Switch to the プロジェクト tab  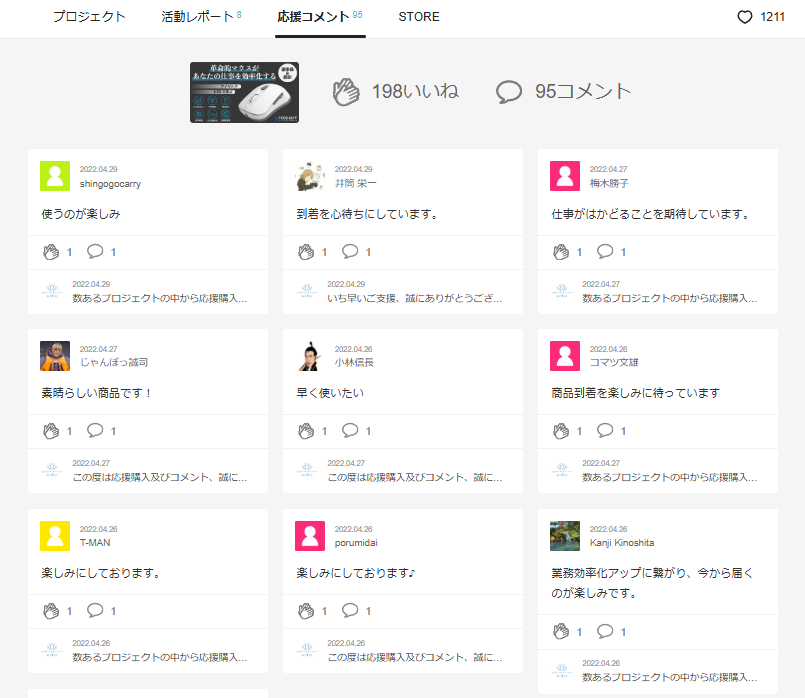click(89, 17)
